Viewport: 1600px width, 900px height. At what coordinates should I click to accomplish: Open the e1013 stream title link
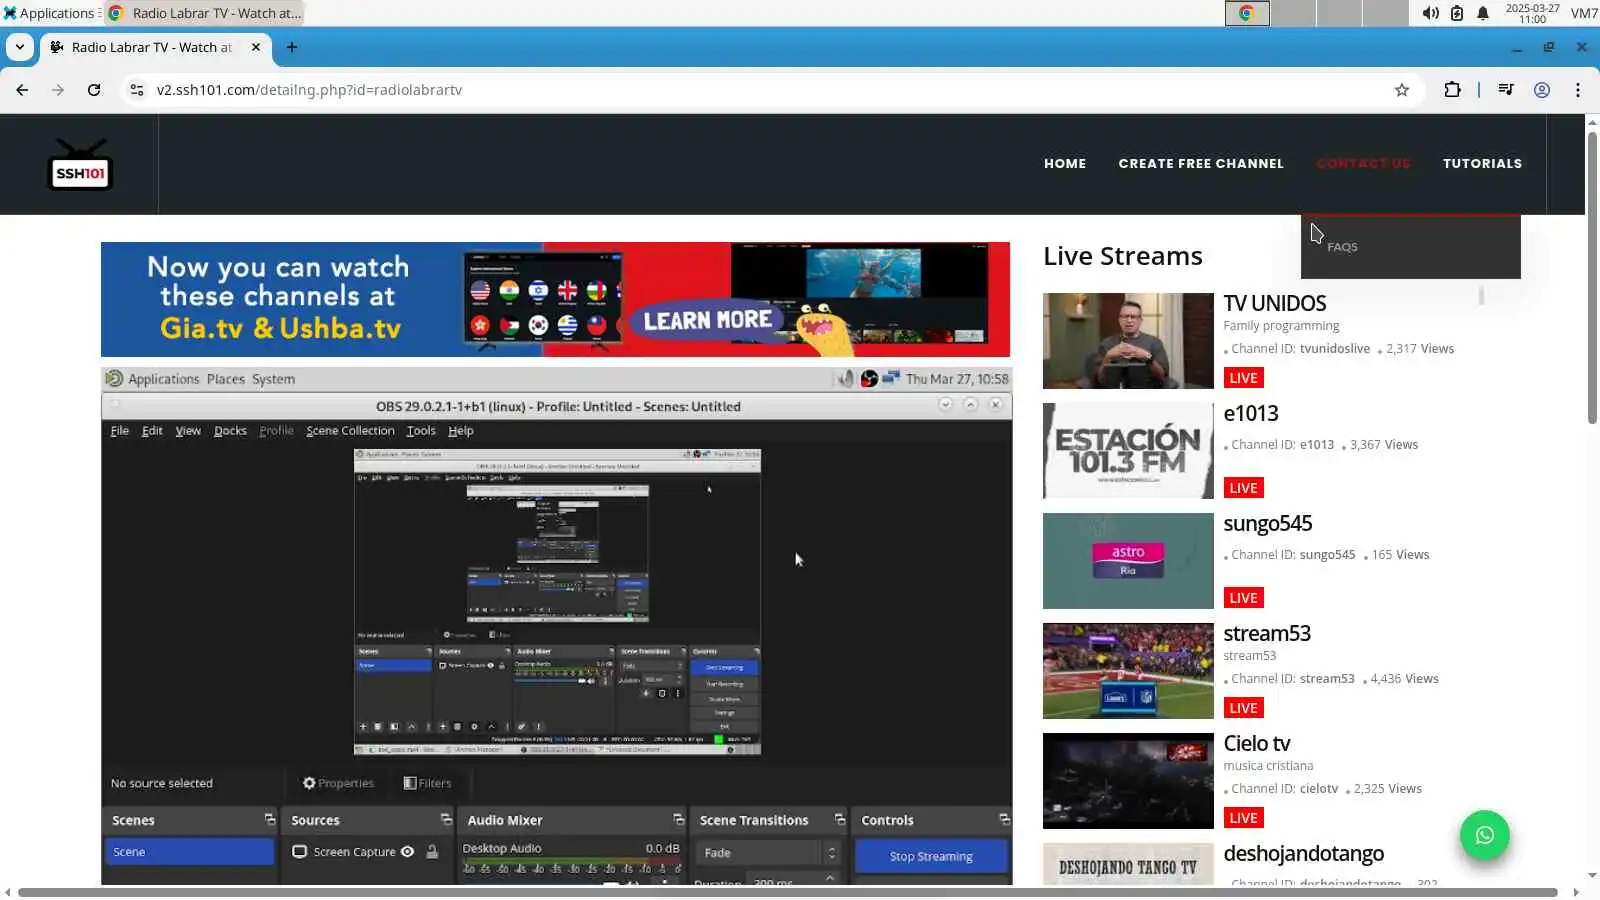coord(1250,413)
